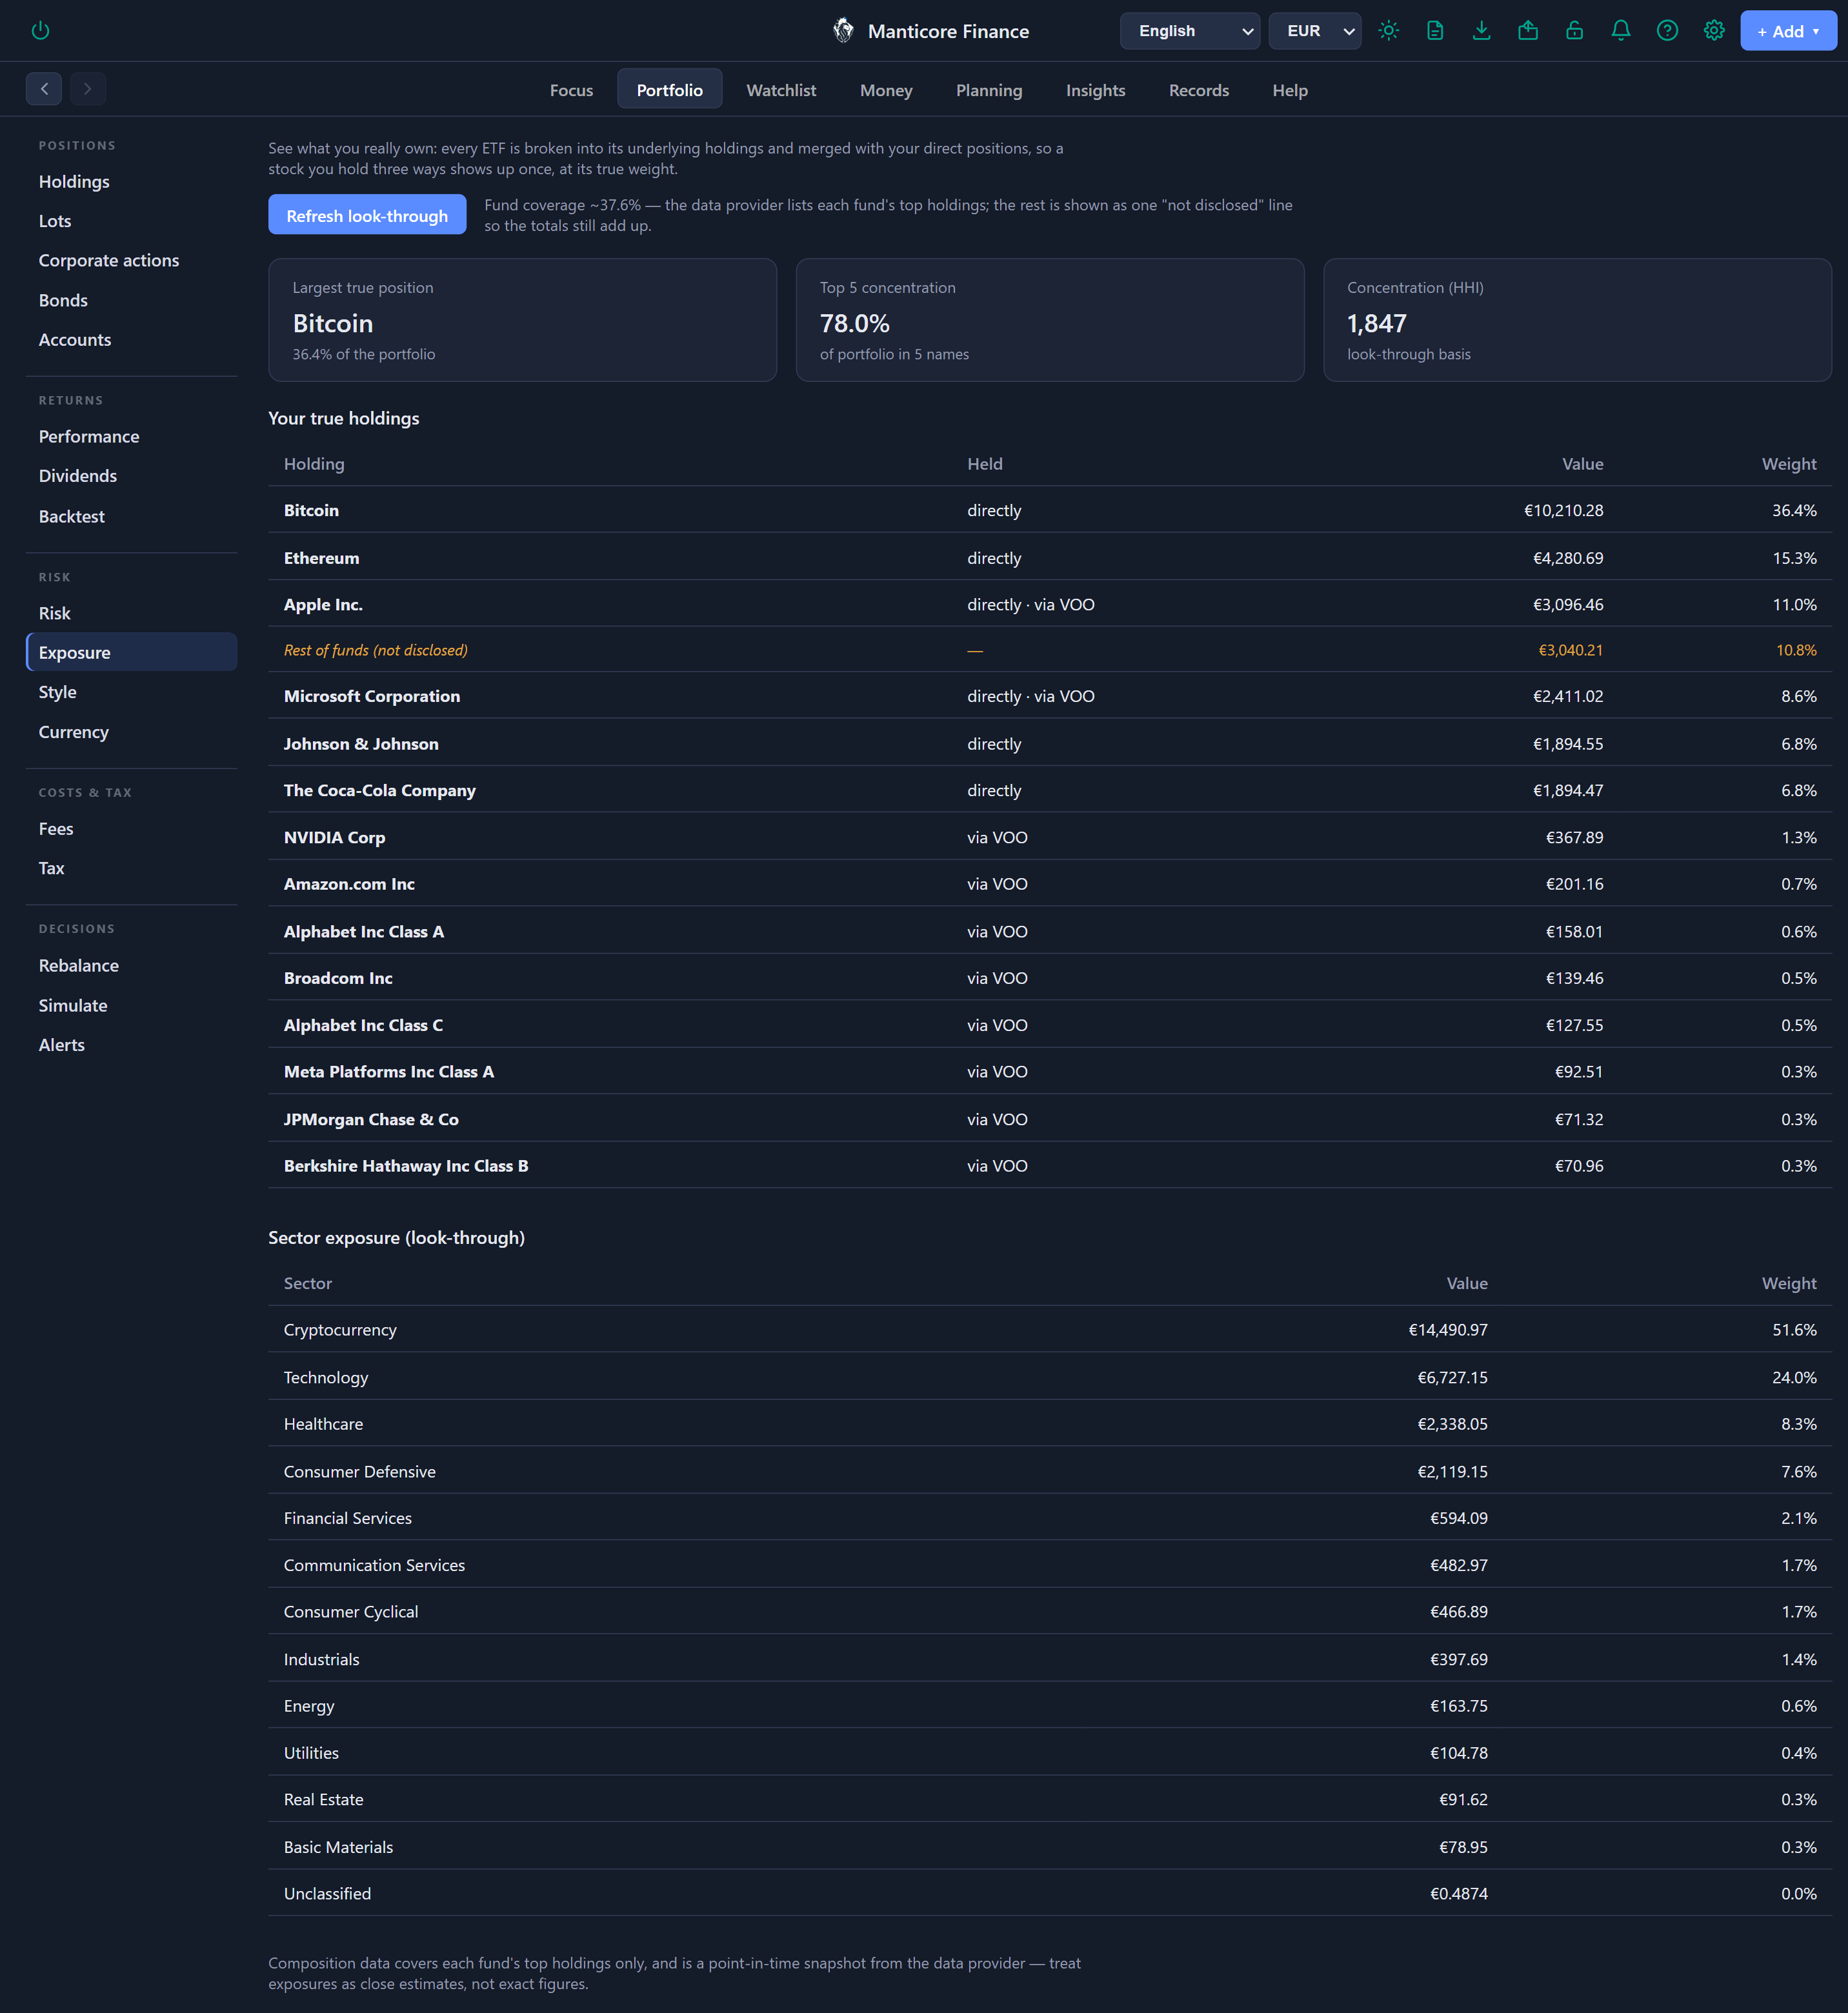
Task: Open Corporate actions in sidebar
Action: coord(132,260)
